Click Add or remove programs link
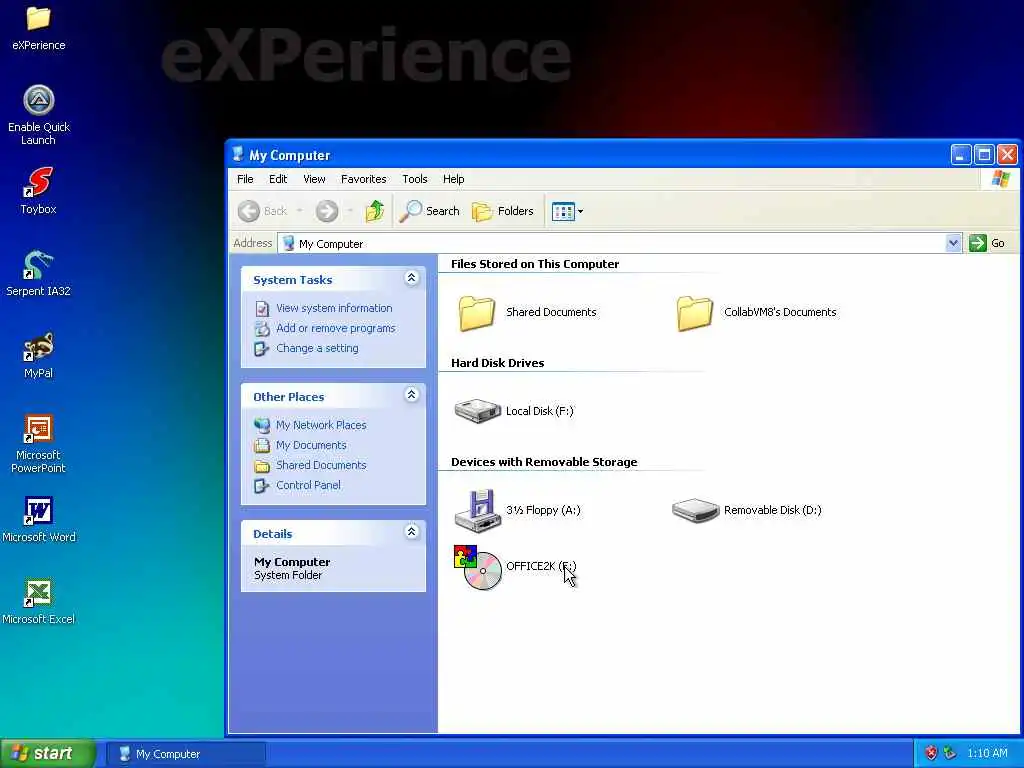Image resolution: width=1024 pixels, height=768 pixels. (x=335, y=328)
